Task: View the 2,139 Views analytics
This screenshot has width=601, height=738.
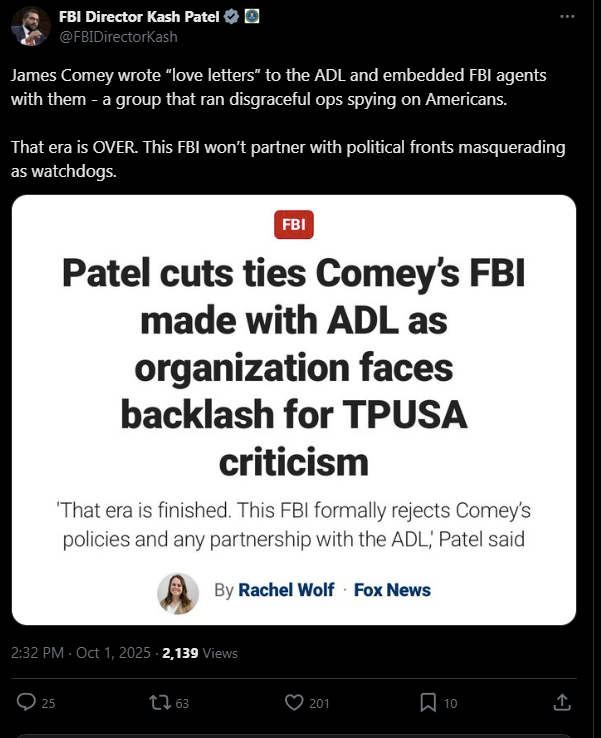Action: pyautogui.click(x=200, y=653)
